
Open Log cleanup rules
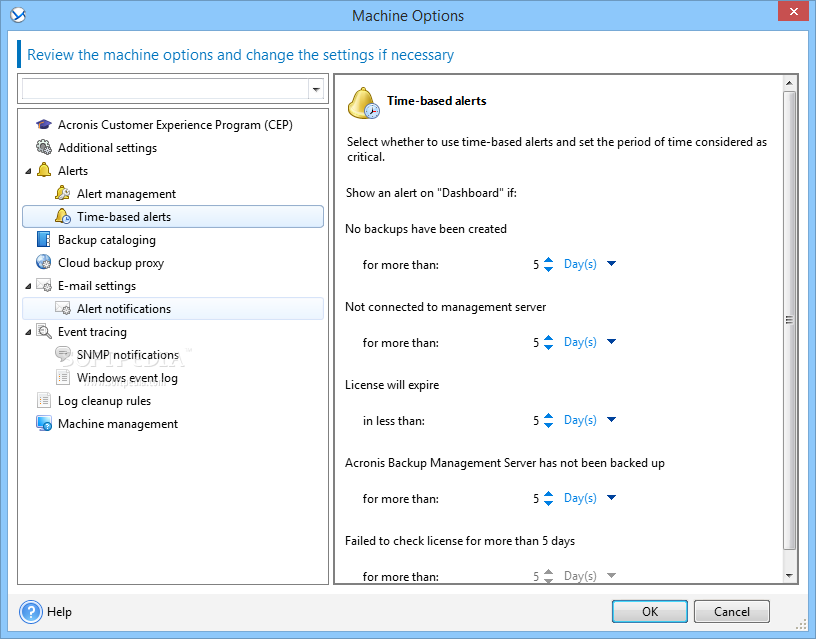[x=104, y=401]
